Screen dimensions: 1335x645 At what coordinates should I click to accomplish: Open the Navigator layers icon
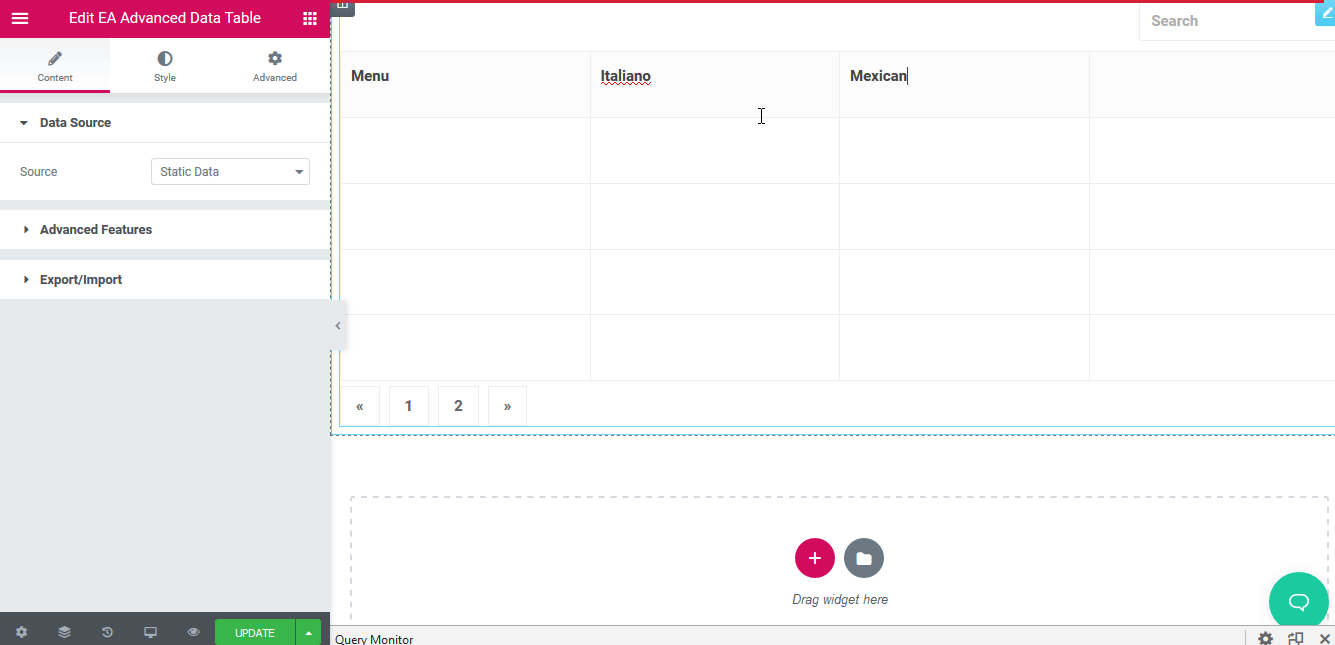[x=64, y=632]
